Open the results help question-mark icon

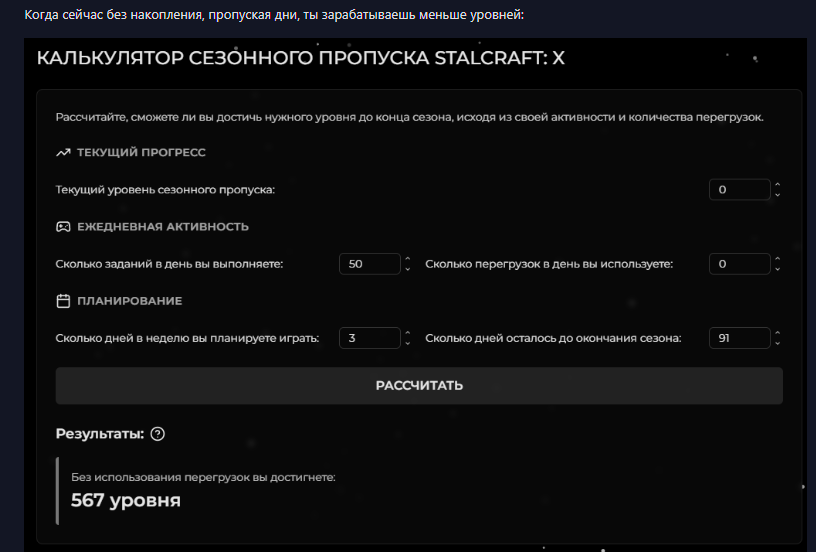[158, 434]
